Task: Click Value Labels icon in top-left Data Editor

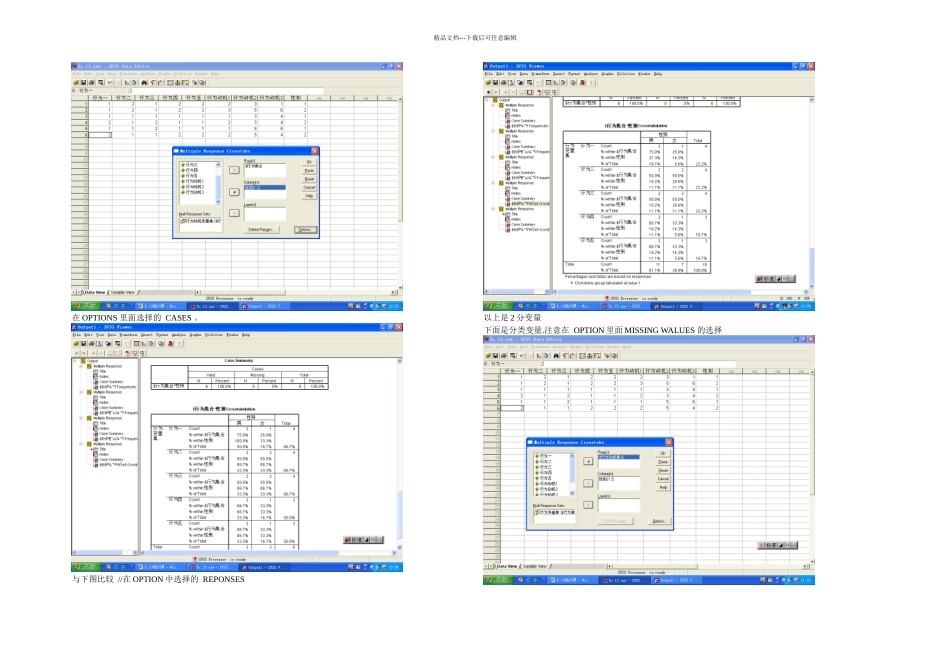Action: click(194, 82)
